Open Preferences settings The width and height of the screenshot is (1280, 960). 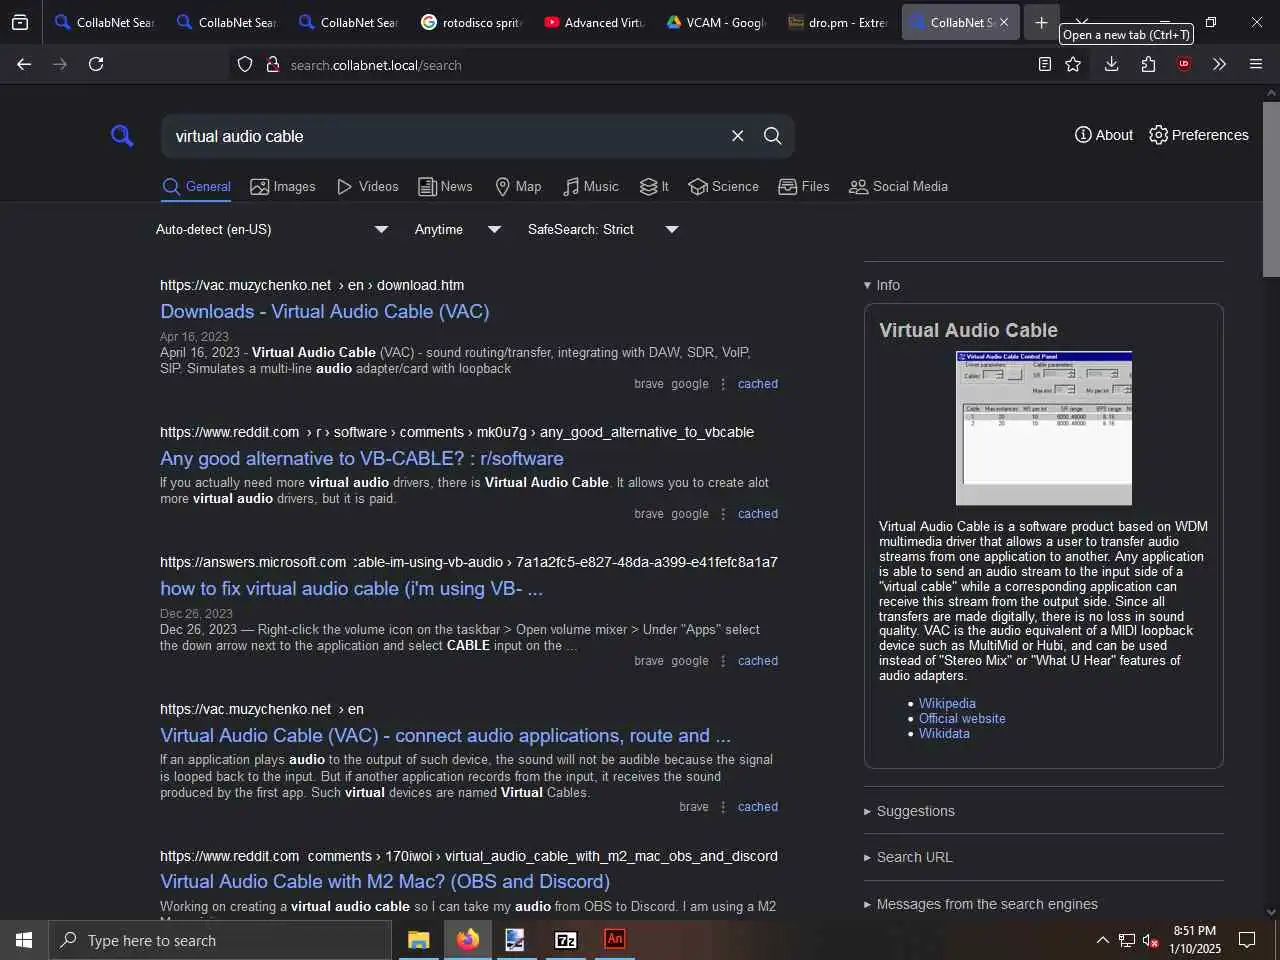(1199, 135)
